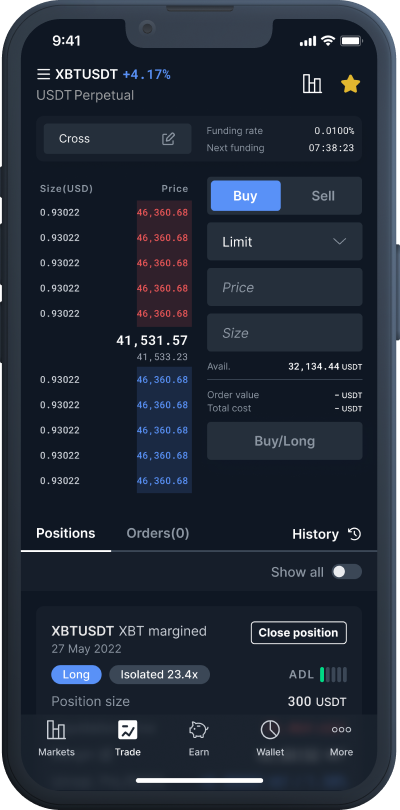400x810 pixels.
Task: Select the Buy side toggle
Action: 245,196
